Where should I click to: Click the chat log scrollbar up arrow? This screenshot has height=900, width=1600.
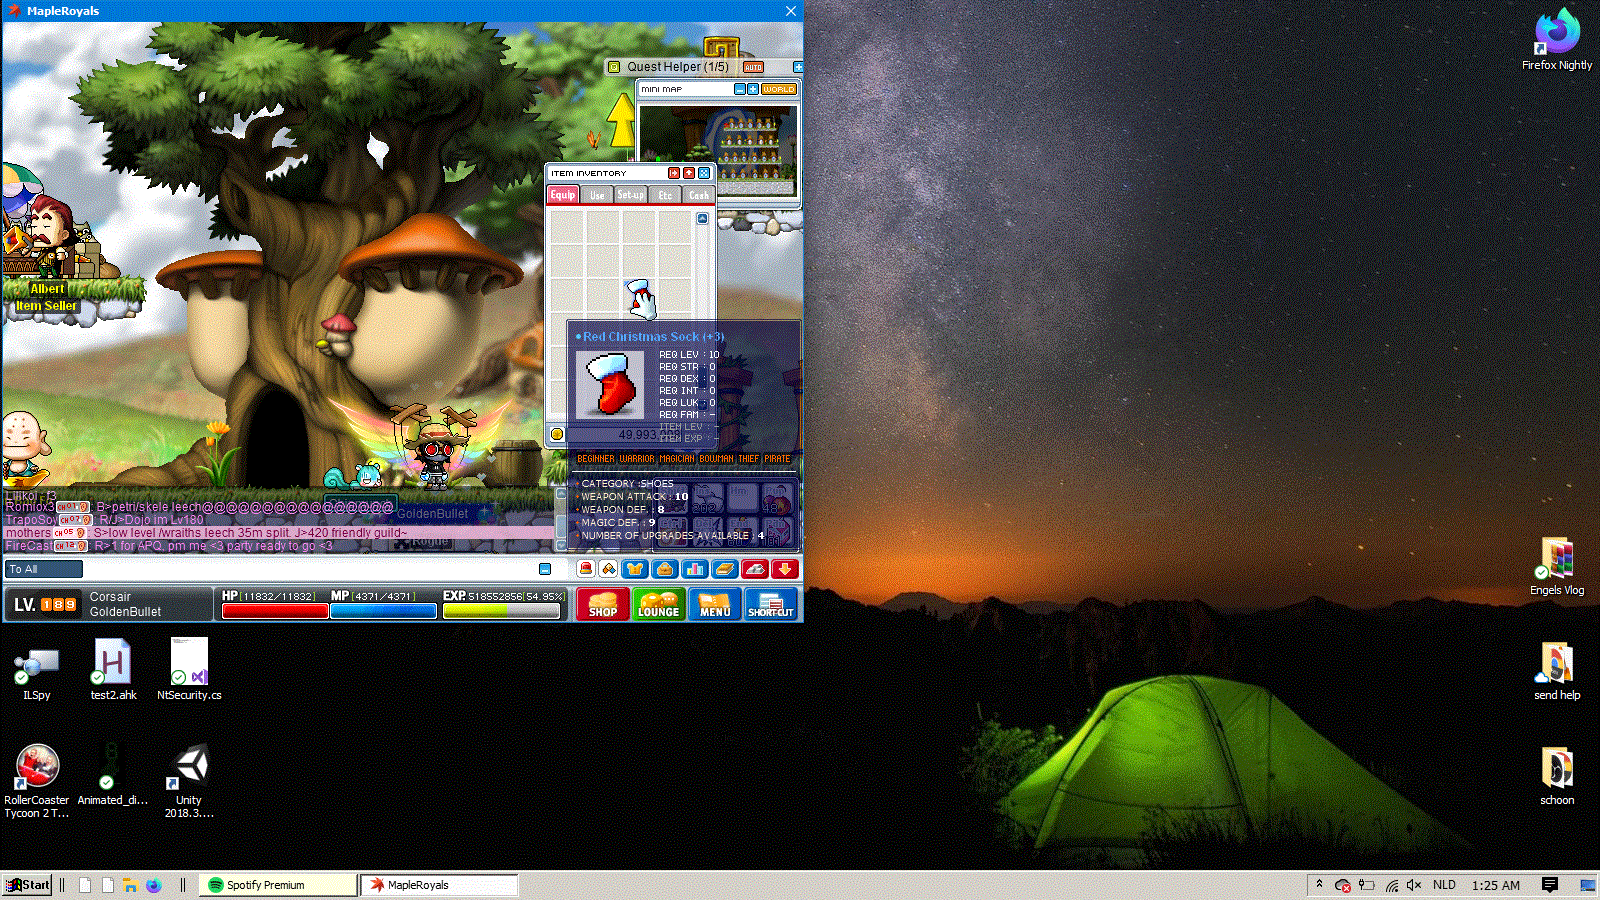[x=561, y=494]
